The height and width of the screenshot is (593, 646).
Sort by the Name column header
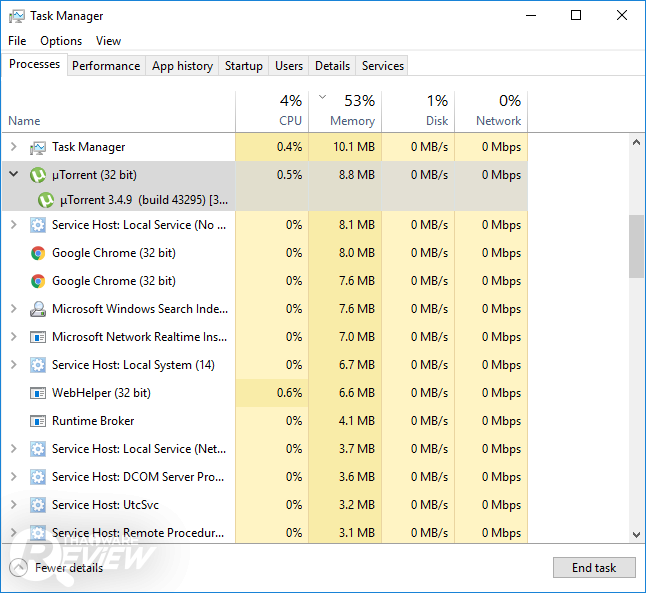point(119,111)
